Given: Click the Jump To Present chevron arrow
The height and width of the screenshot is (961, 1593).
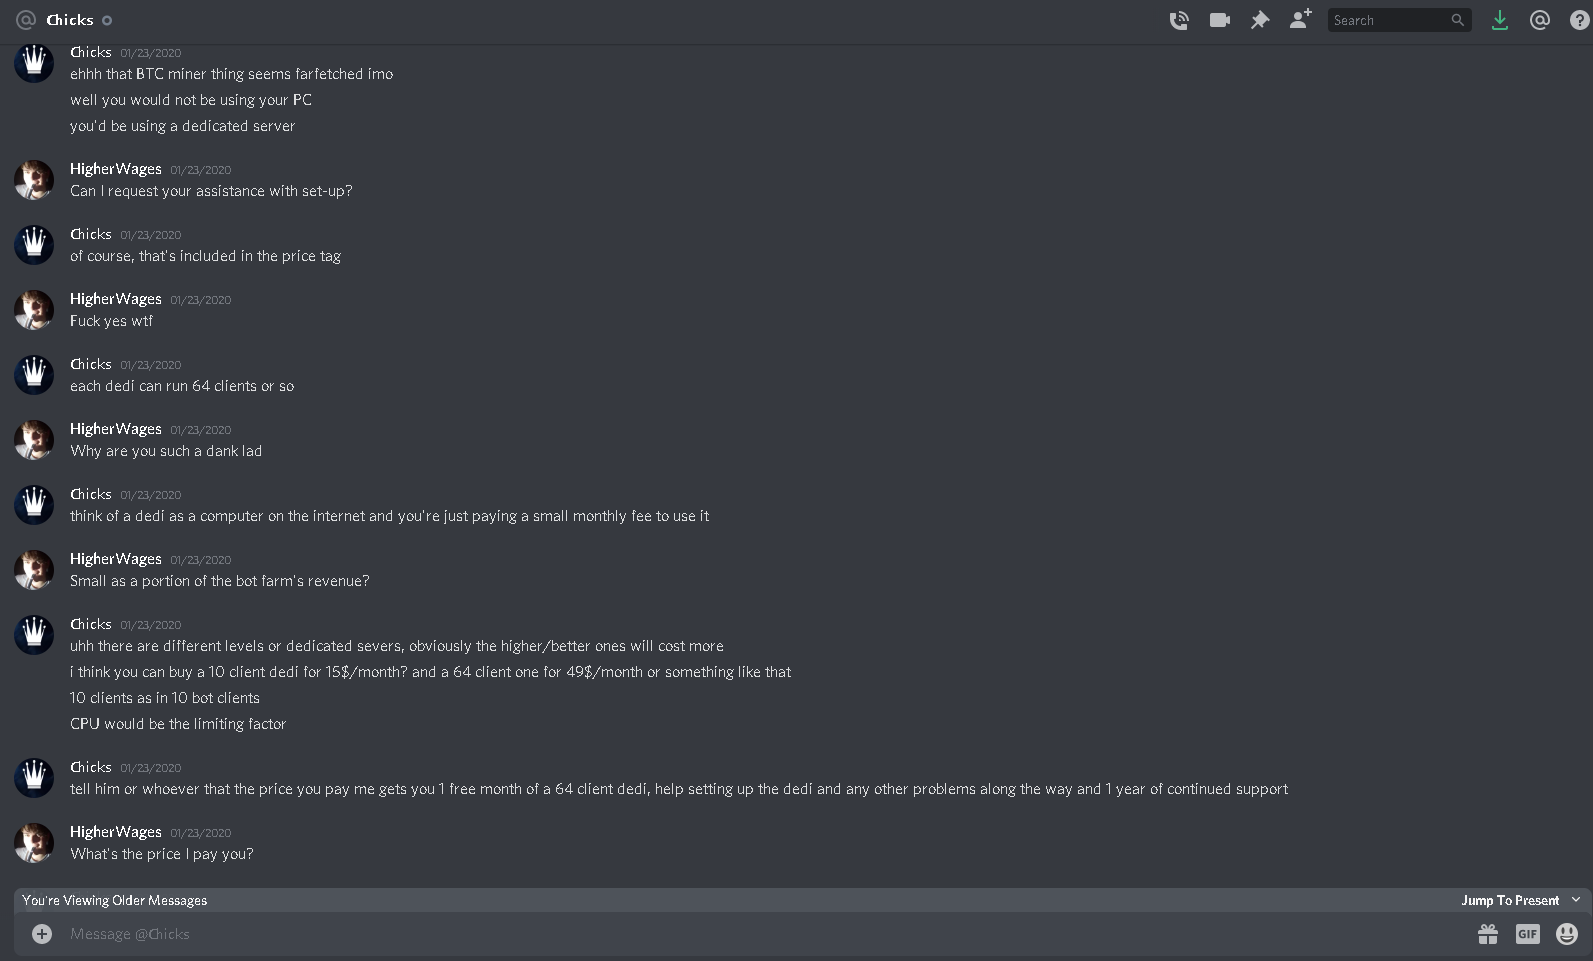Looking at the screenshot, I should (1576, 900).
